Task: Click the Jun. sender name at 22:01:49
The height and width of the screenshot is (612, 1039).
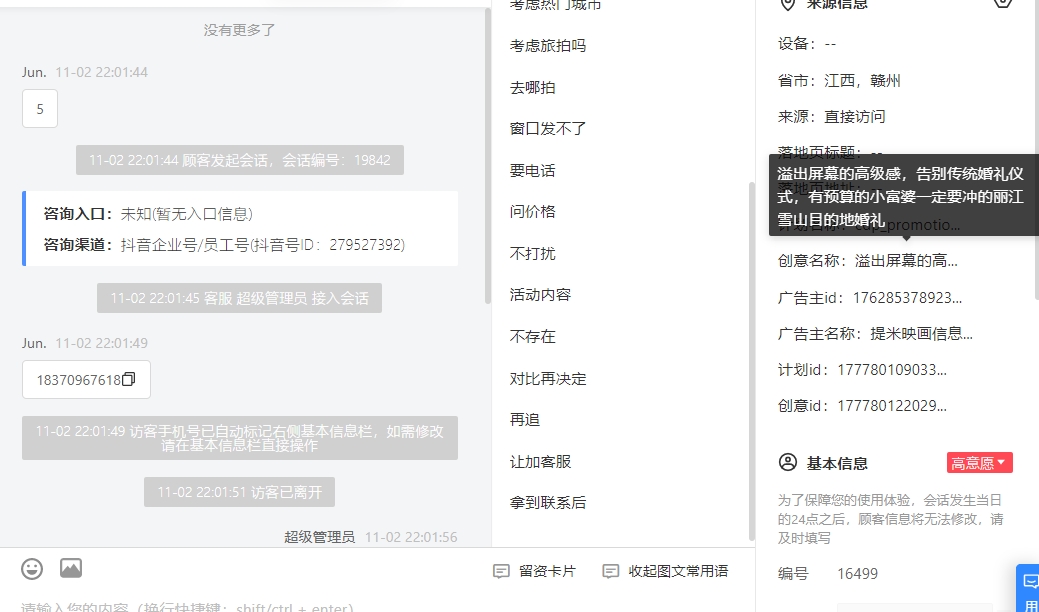Action: coord(34,343)
